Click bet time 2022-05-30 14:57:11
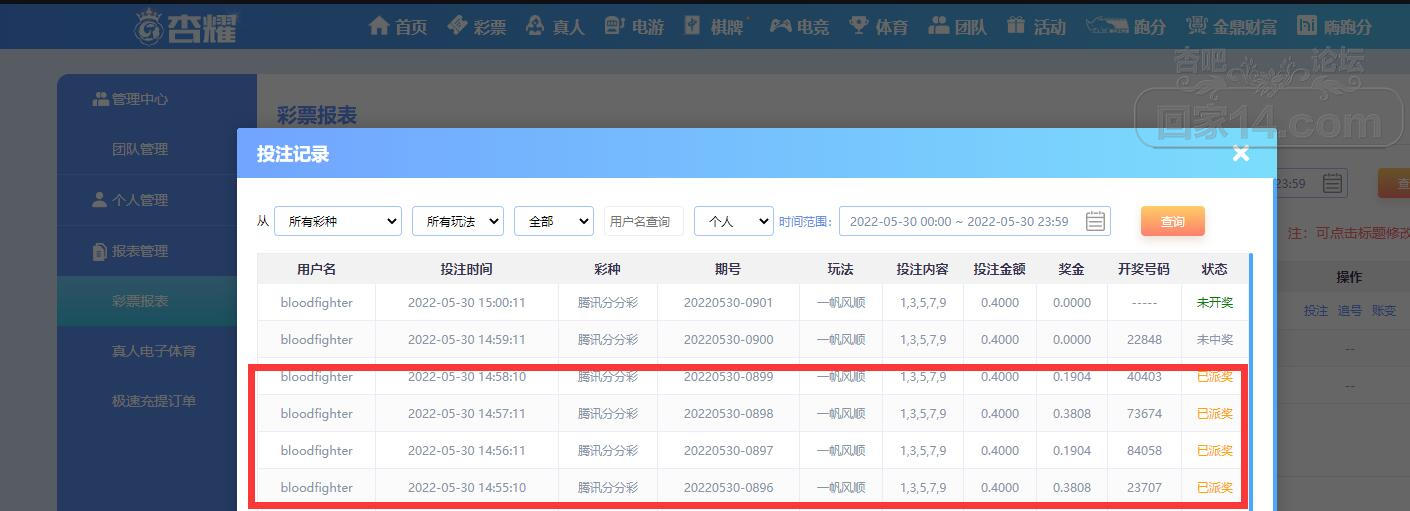 (x=466, y=413)
